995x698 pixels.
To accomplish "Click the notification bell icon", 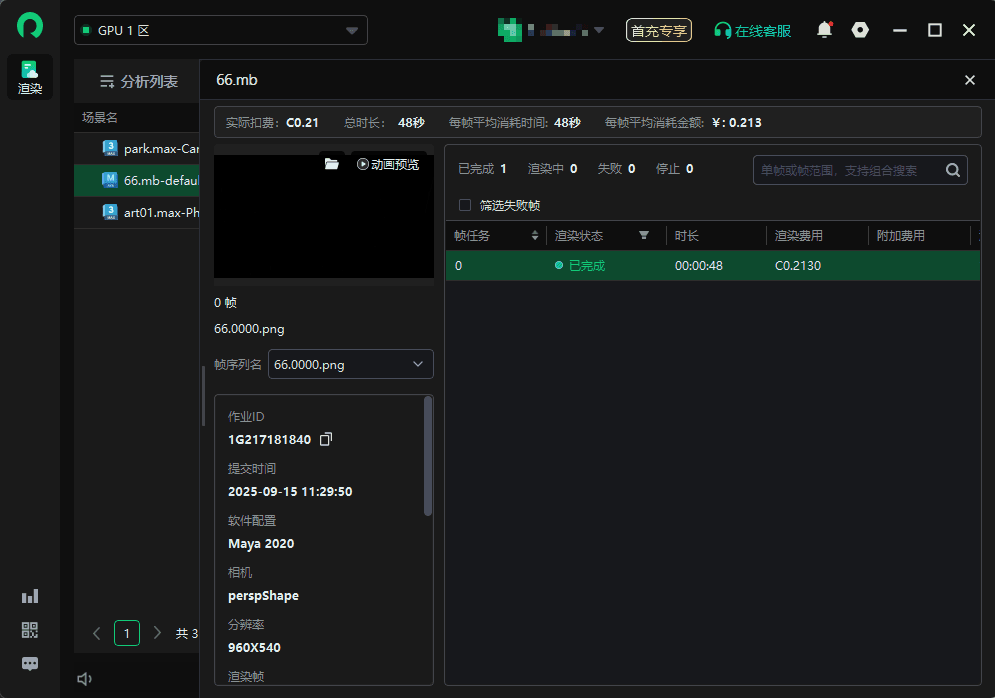I will point(824,30).
